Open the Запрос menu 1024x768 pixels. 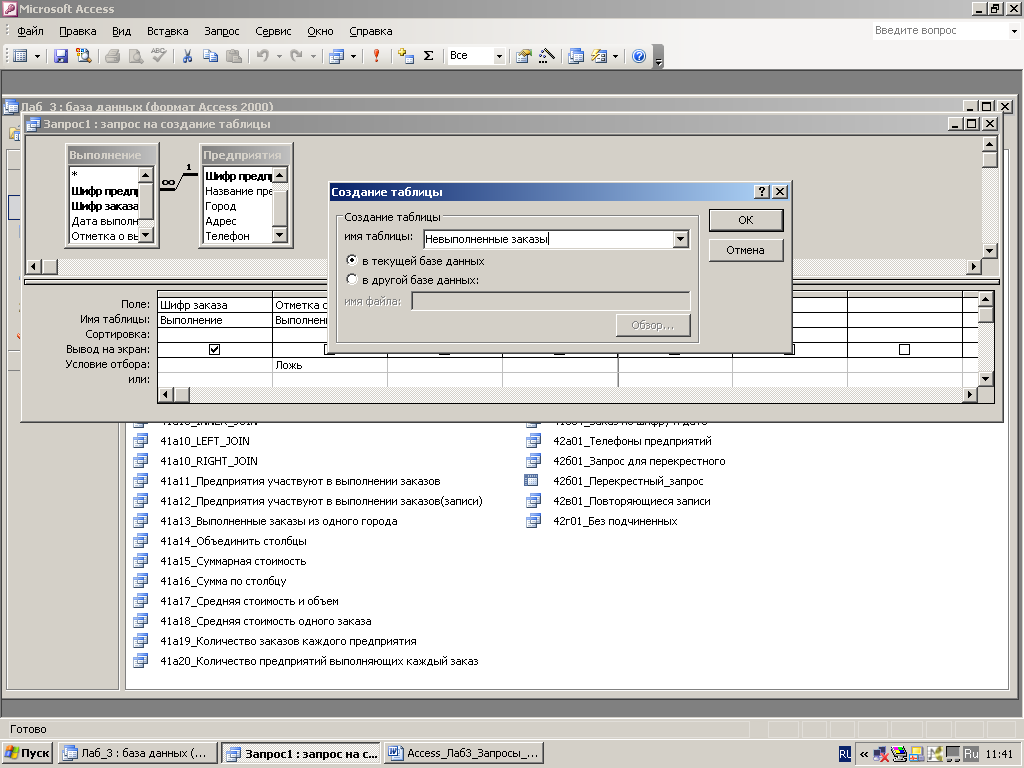pos(222,31)
